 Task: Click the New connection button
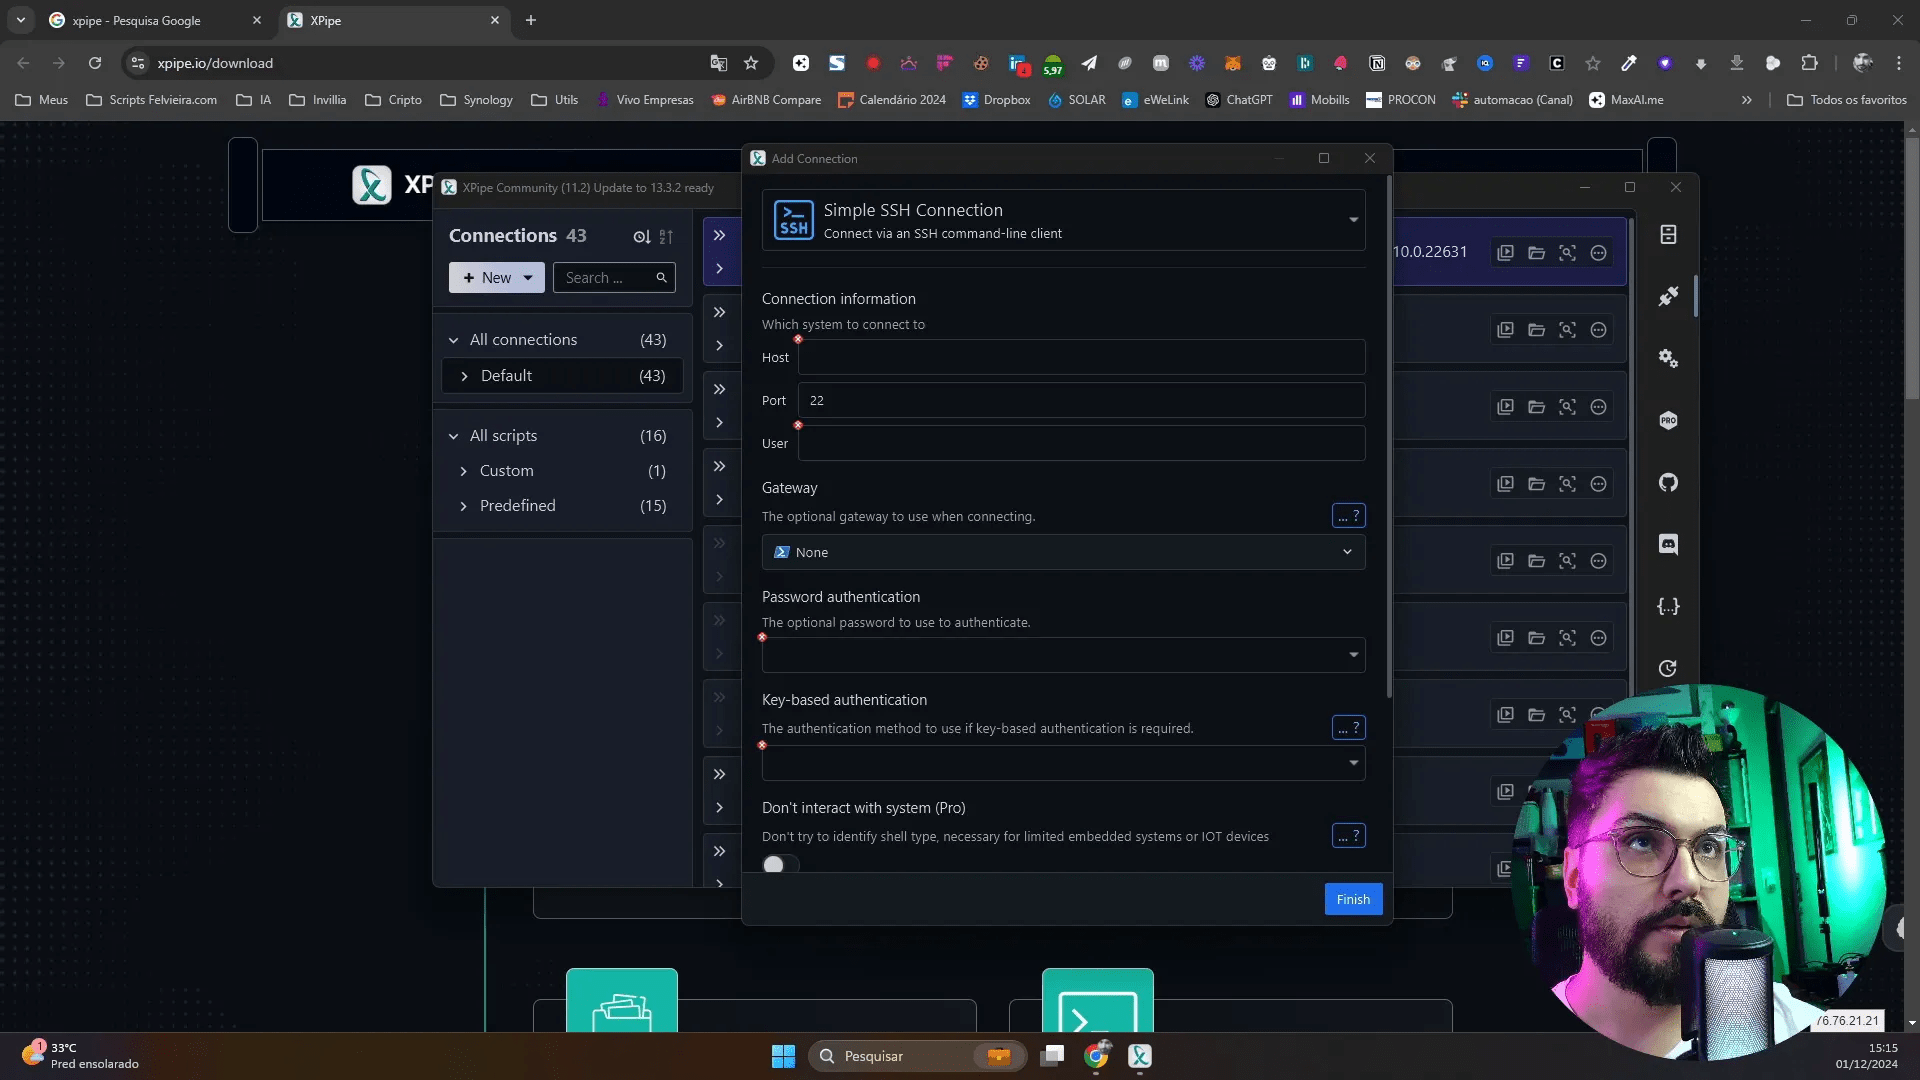[497, 278]
